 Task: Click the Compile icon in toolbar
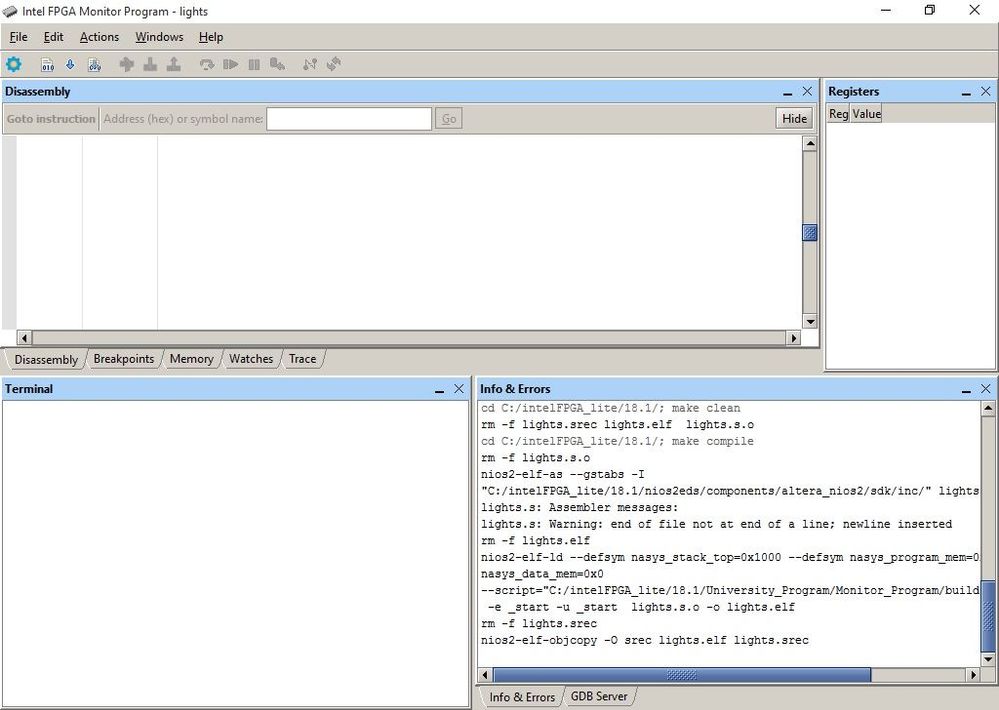click(47, 64)
